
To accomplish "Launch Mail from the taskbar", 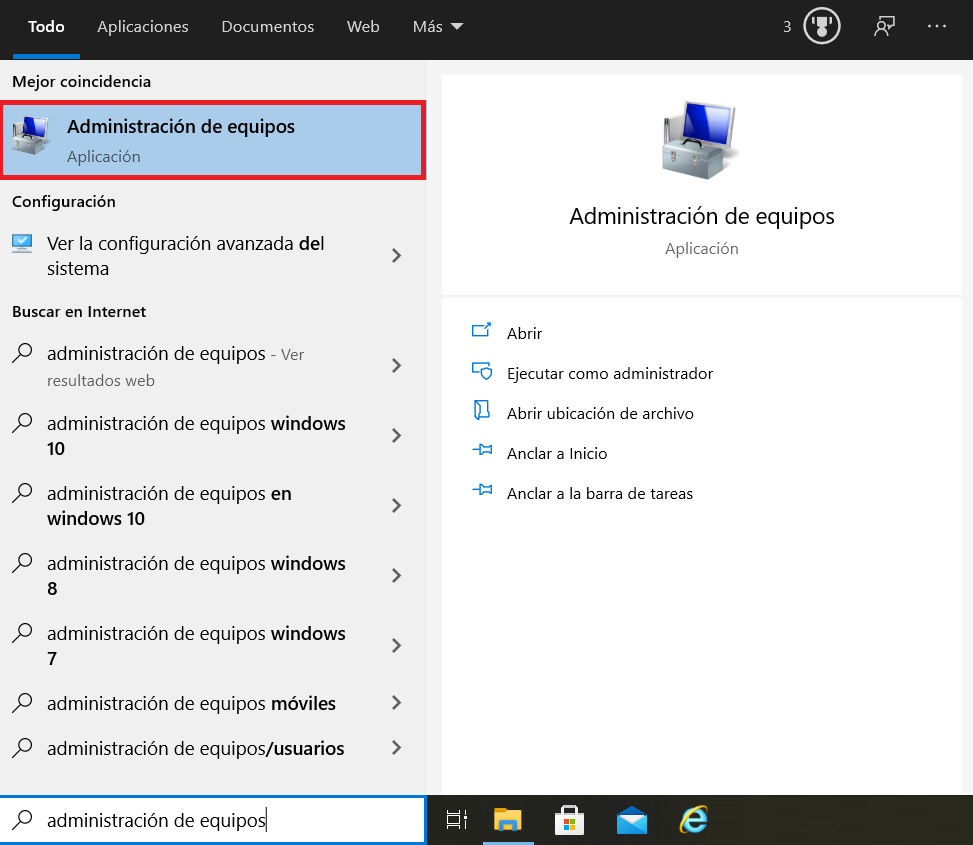I will [631, 820].
